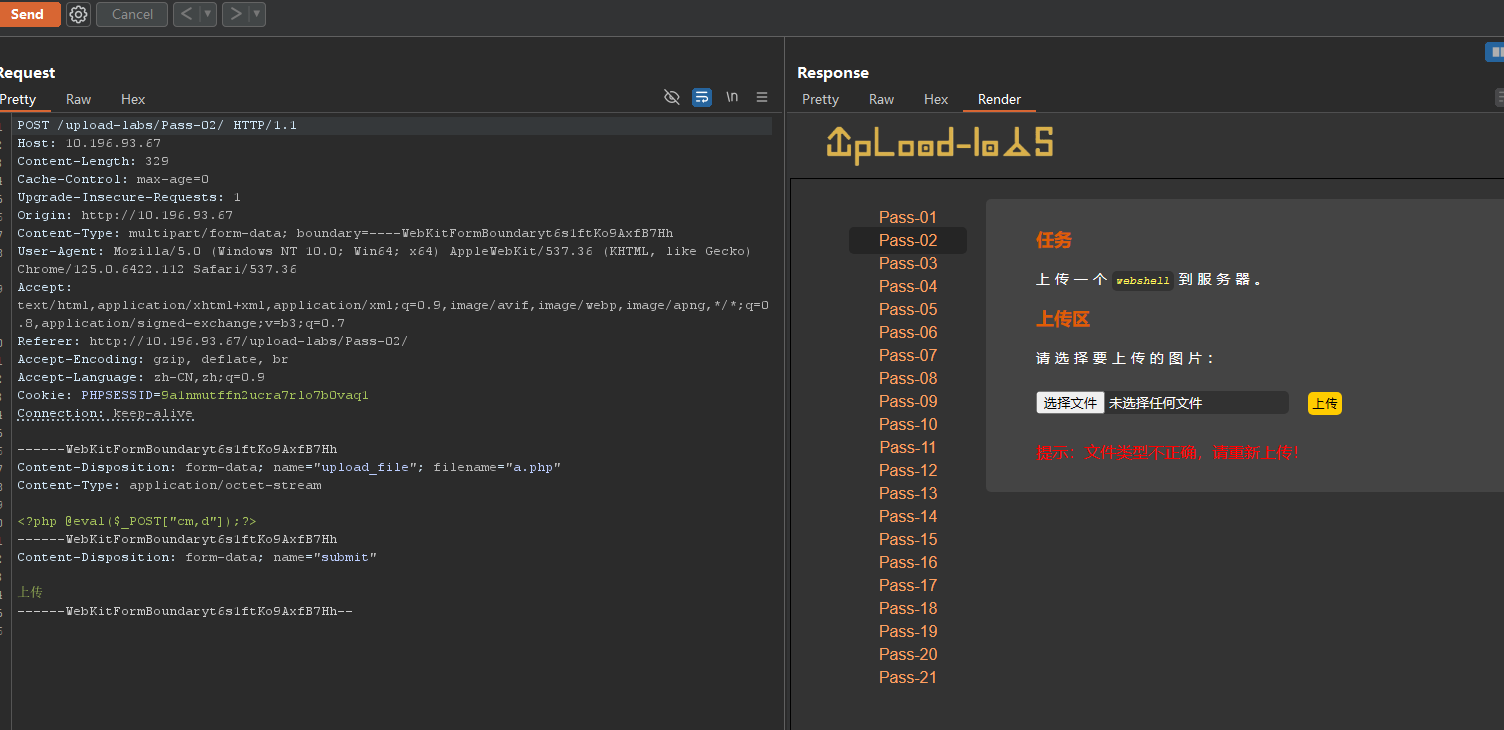The image size is (1504, 730).
Task: Open the request settings gear icon
Action: (x=78, y=14)
